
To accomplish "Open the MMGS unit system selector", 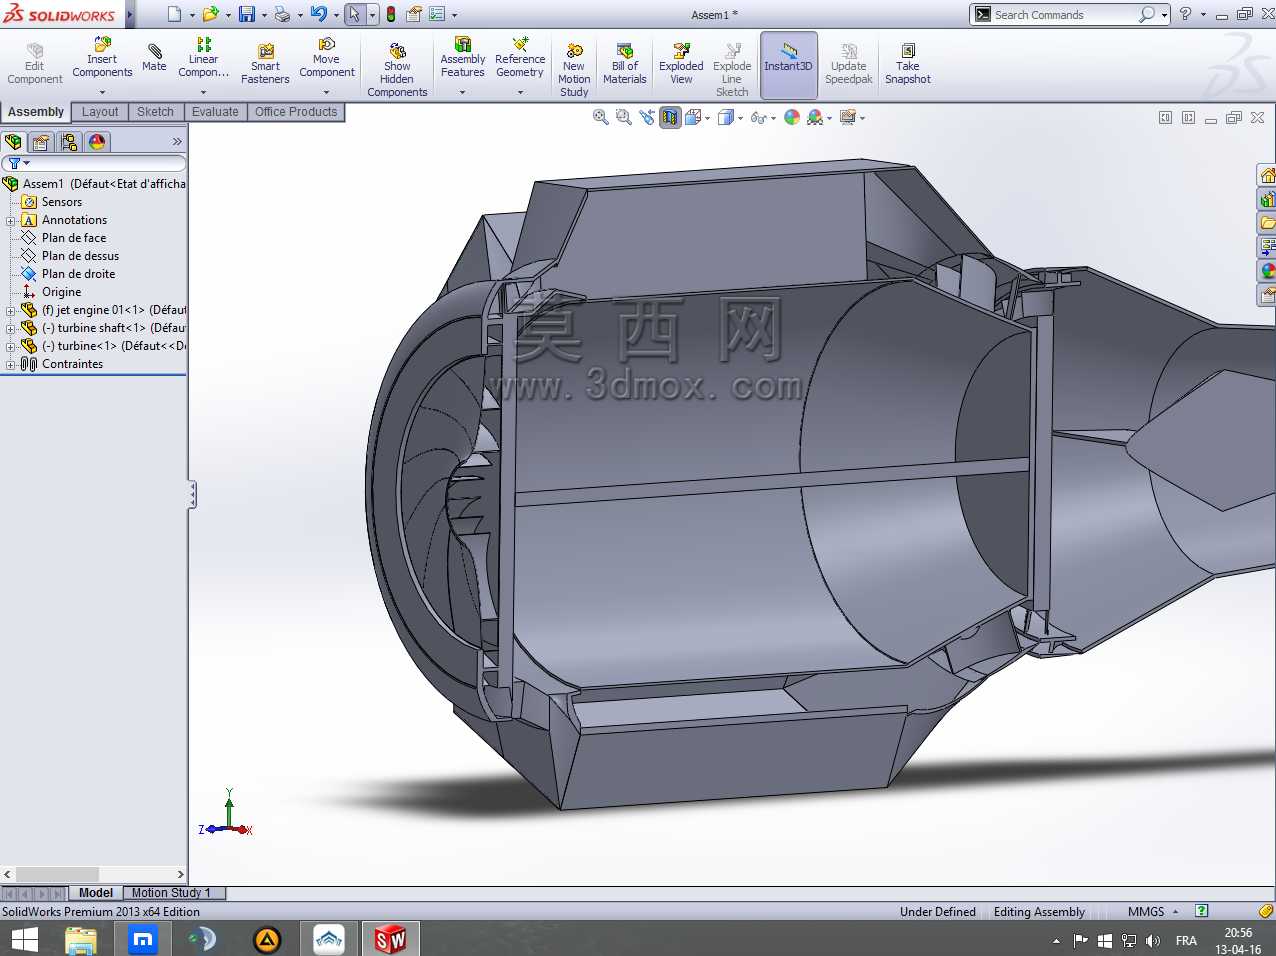I will click(x=1153, y=912).
